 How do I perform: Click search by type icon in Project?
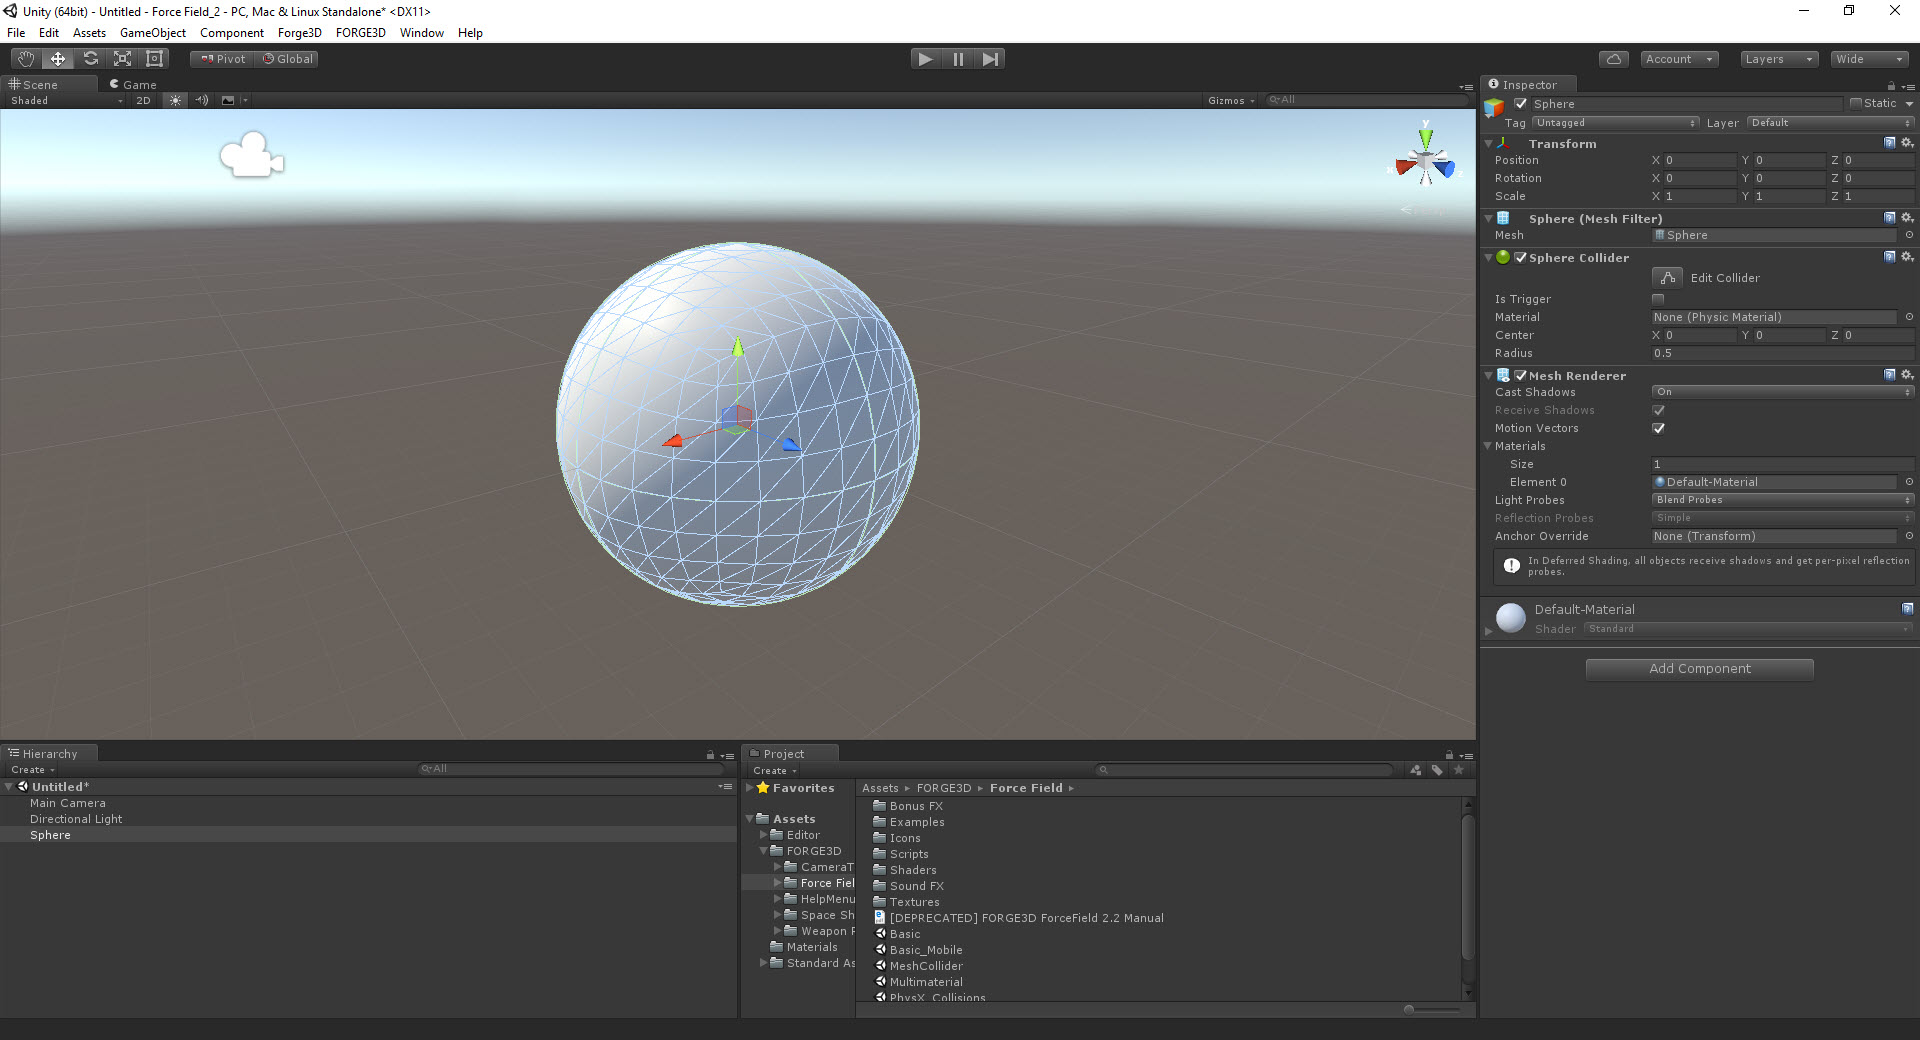coord(1416,770)
